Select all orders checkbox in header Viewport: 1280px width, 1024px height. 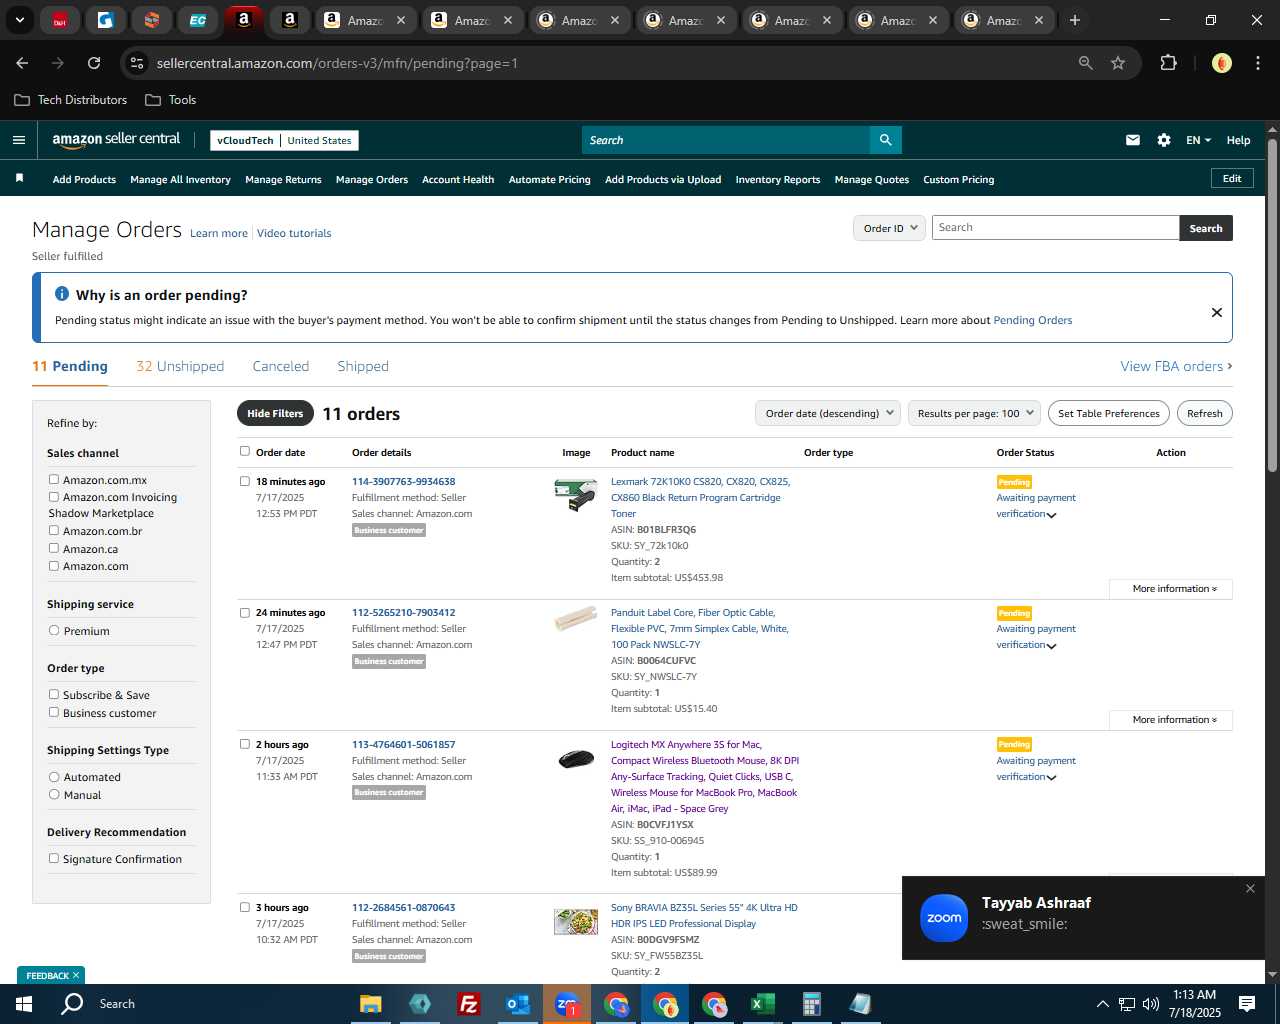tap(245, 451)
